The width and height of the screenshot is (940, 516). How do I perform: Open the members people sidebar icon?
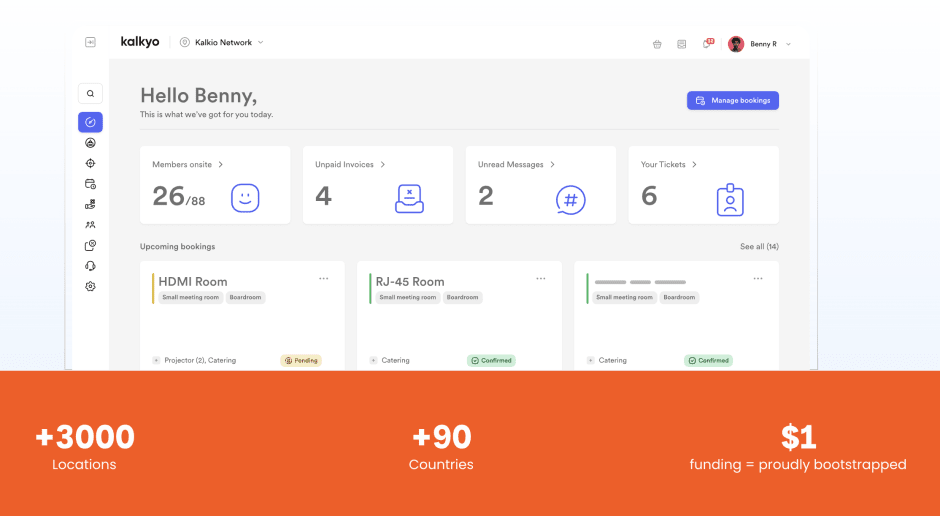click(90, 225)
